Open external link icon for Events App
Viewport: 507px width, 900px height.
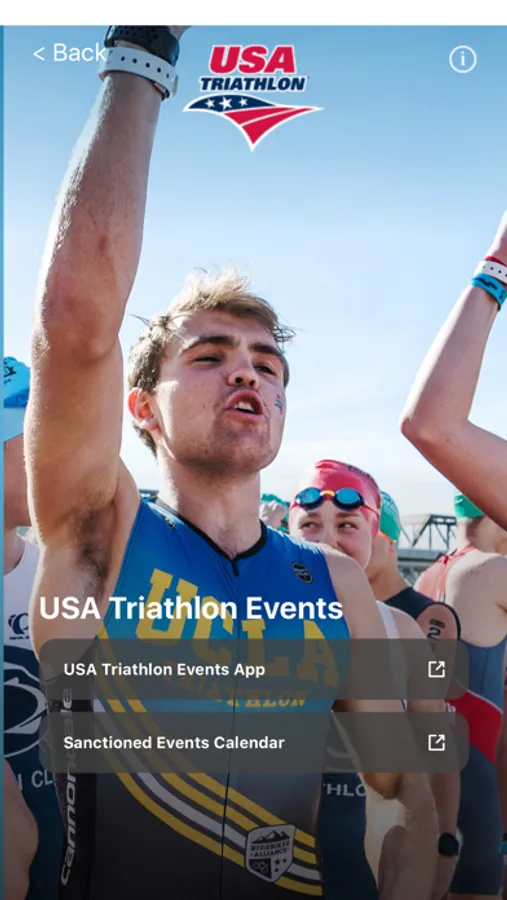click(x=436, y=669)
